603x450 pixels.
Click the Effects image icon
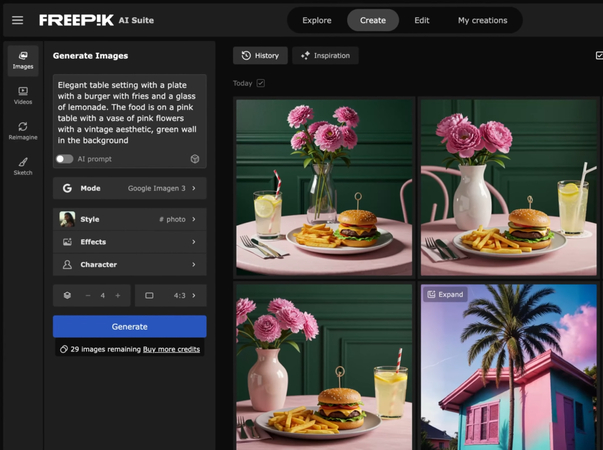(x=67, y=242)
